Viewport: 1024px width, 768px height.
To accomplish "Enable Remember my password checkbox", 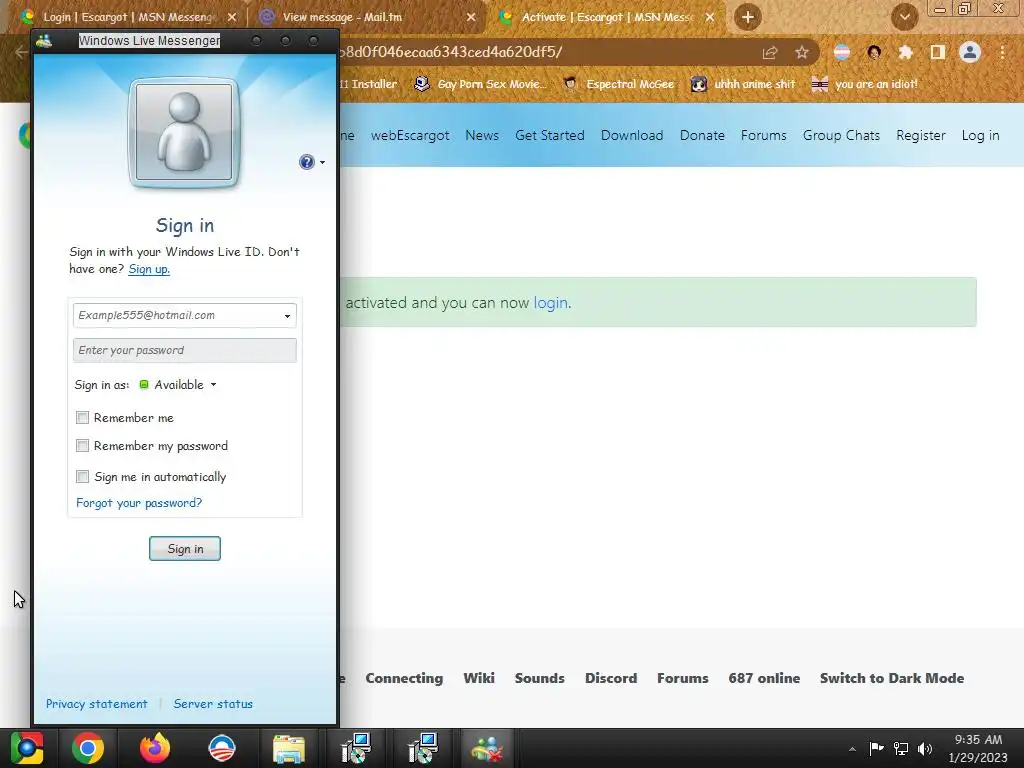I will [x=82, y=446].
